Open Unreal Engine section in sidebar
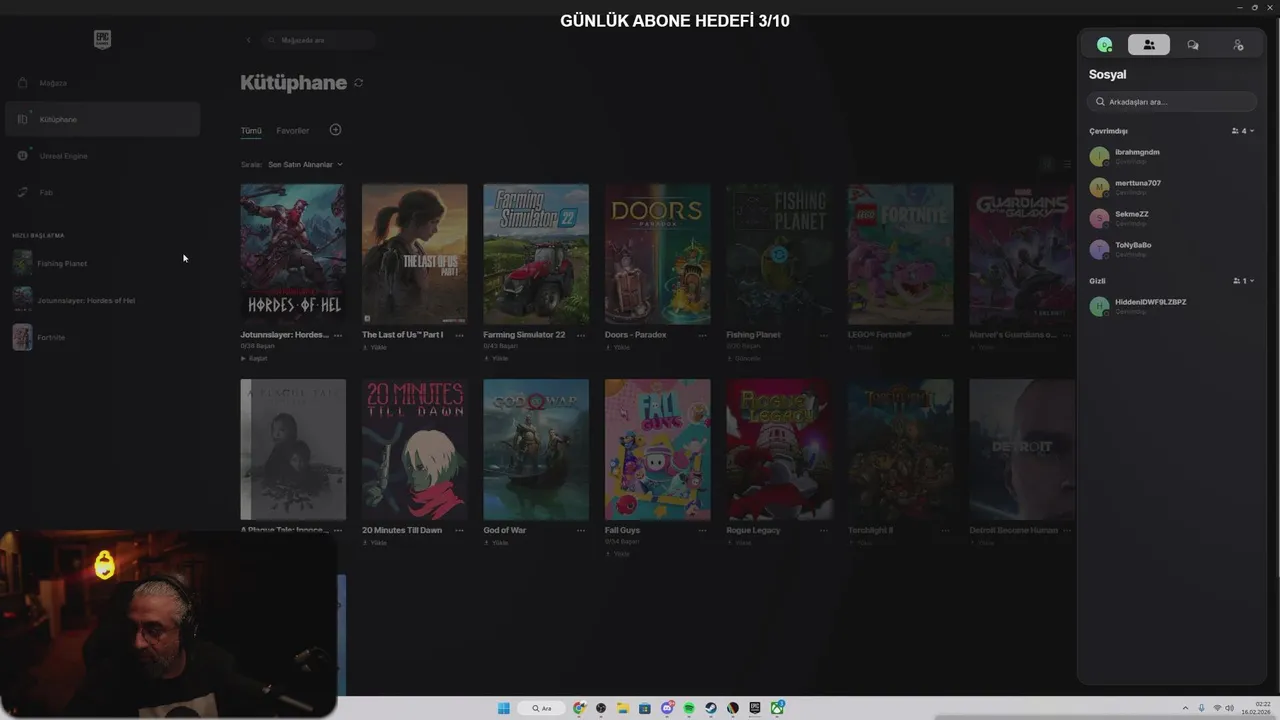Image resolution: width=1280 pixels, height=720 pixels. 102,156
